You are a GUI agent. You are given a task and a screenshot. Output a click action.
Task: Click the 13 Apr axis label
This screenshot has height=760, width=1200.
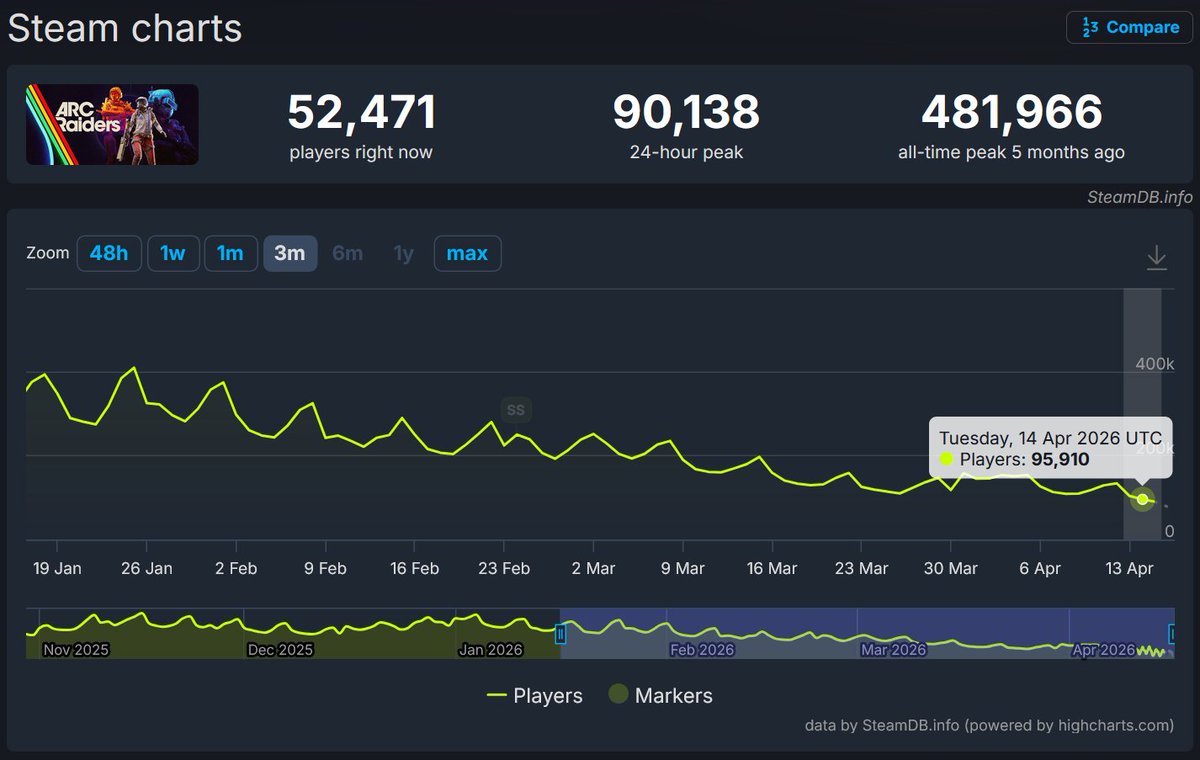click(1129, 568)
